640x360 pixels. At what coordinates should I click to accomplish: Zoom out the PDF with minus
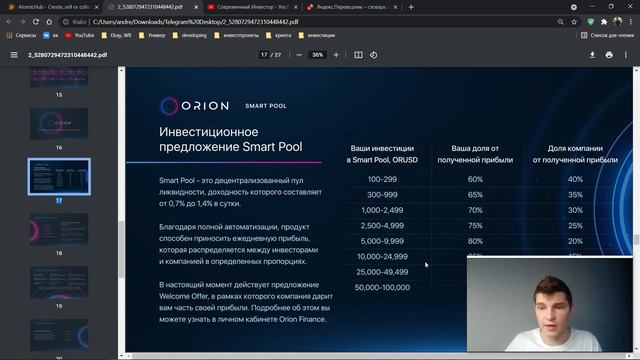click(299, 55)
